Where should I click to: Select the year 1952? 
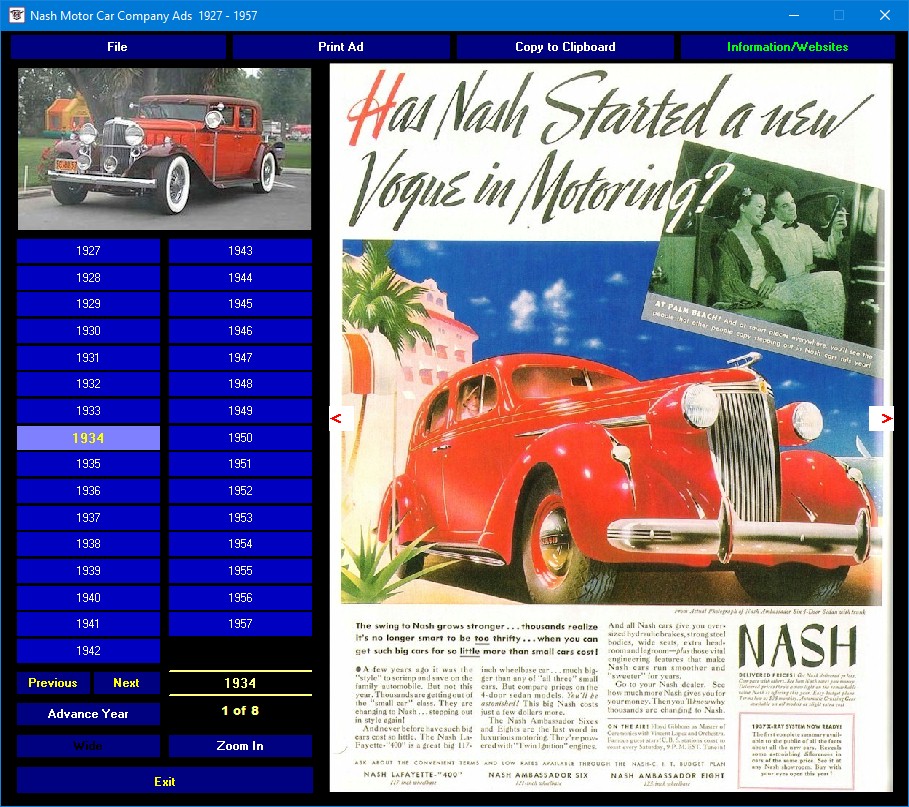[x=241, y=490]
